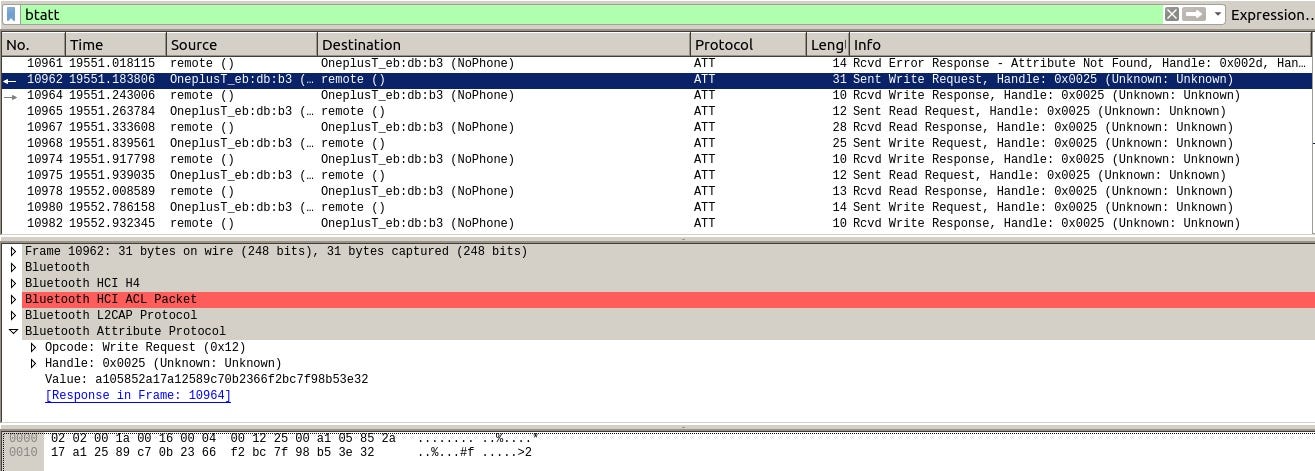Sort packets by the Length column header
1315x471 pixels.
pyautogui.click(x=827, y=44)
